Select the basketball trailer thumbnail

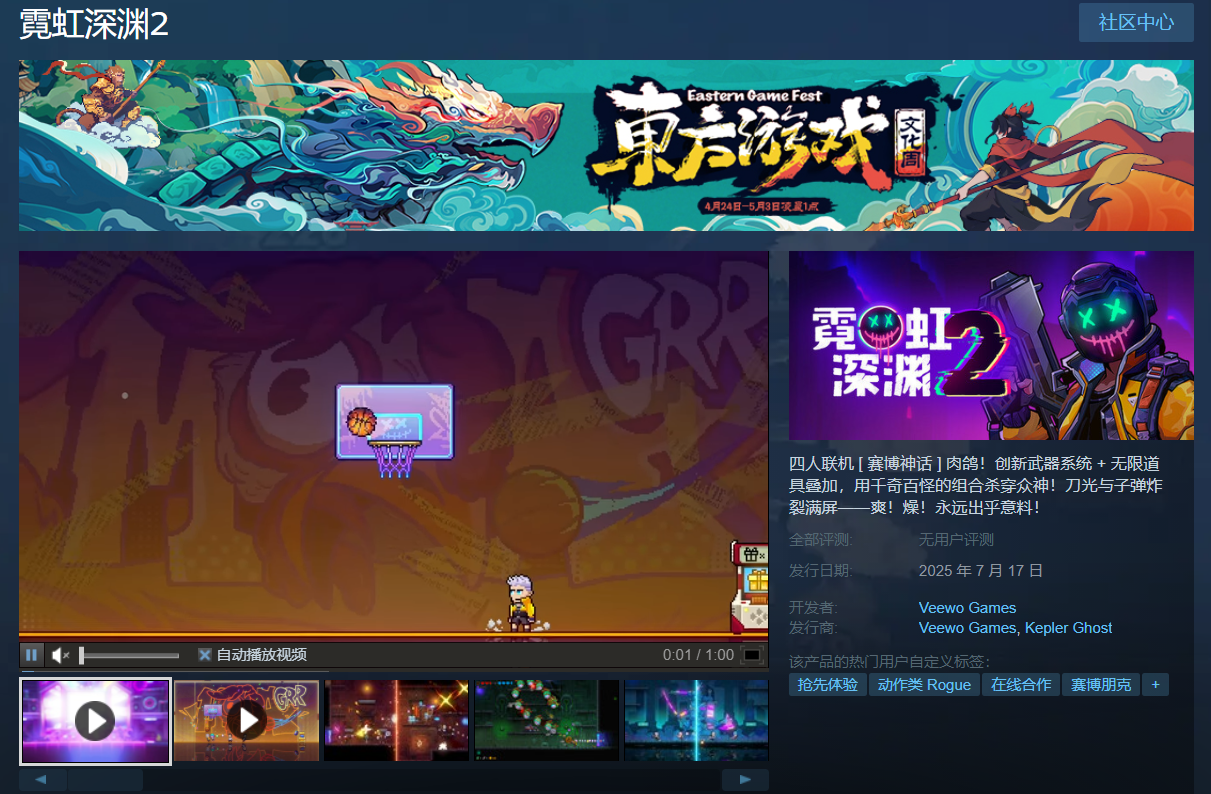pos(246,721)
